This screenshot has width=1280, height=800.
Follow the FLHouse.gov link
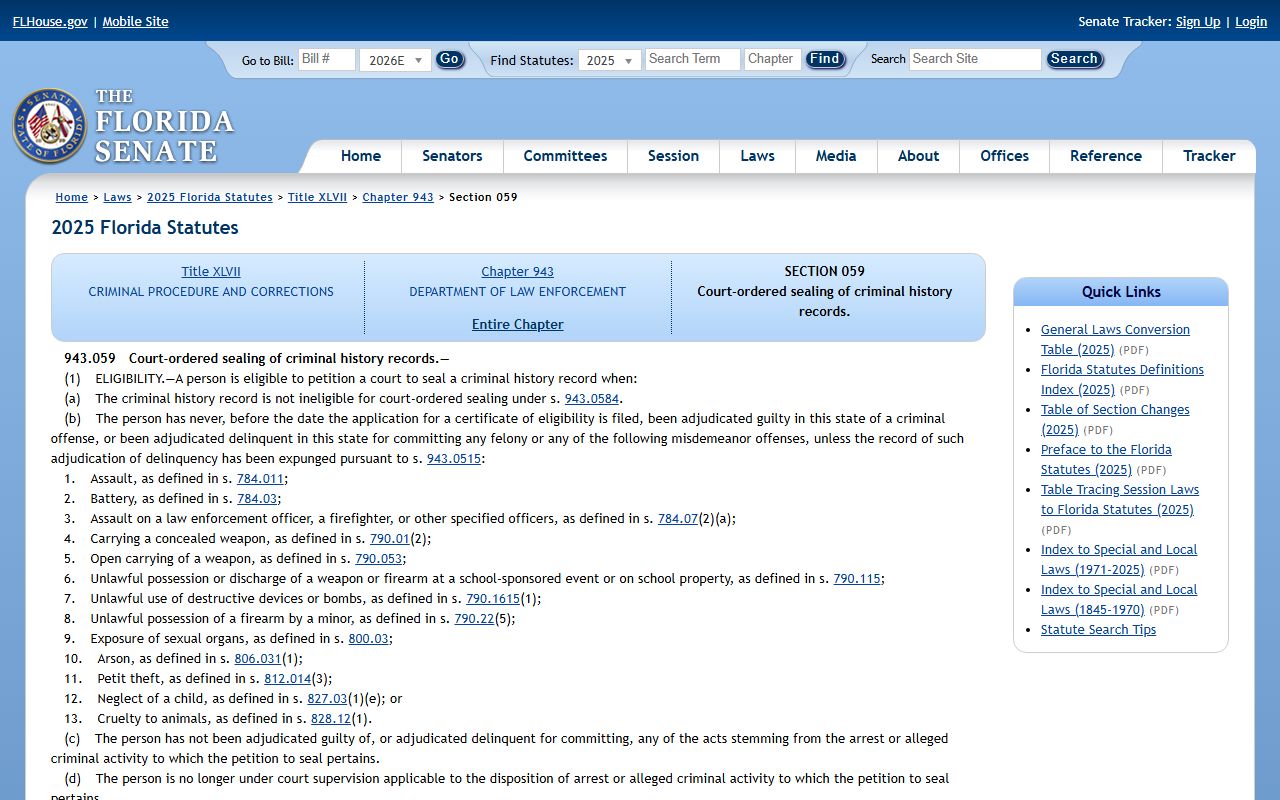click(50, 21)
